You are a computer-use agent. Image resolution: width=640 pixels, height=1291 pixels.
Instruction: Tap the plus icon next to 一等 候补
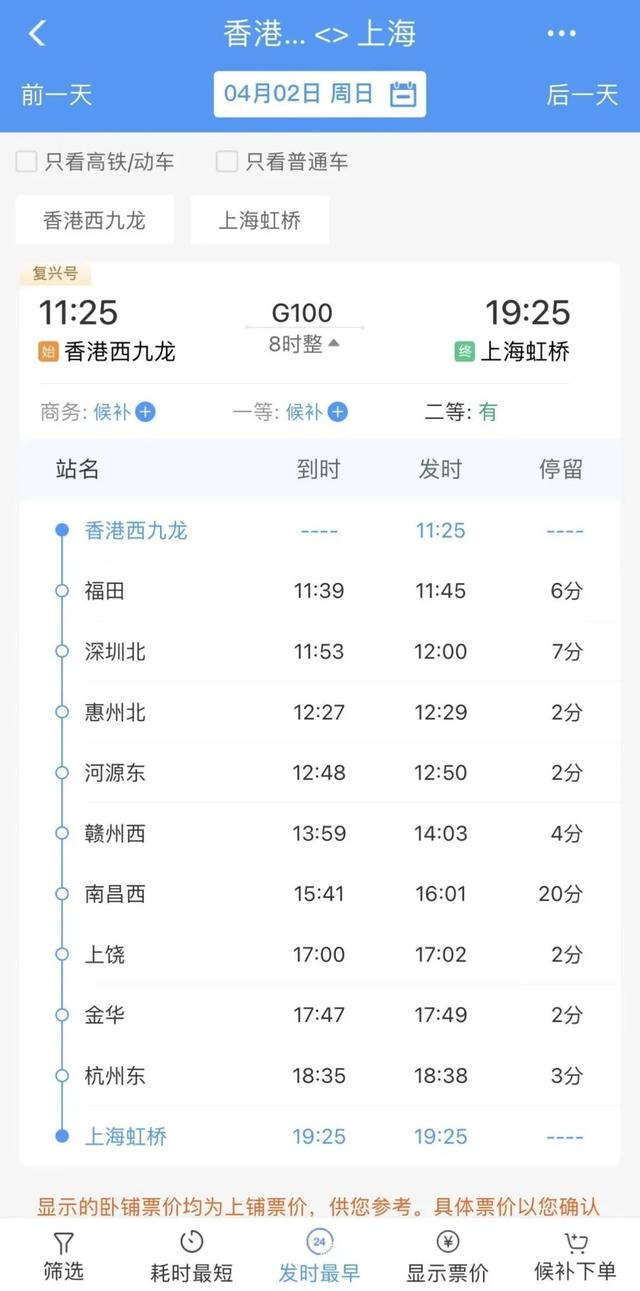(x=338, y=412)
